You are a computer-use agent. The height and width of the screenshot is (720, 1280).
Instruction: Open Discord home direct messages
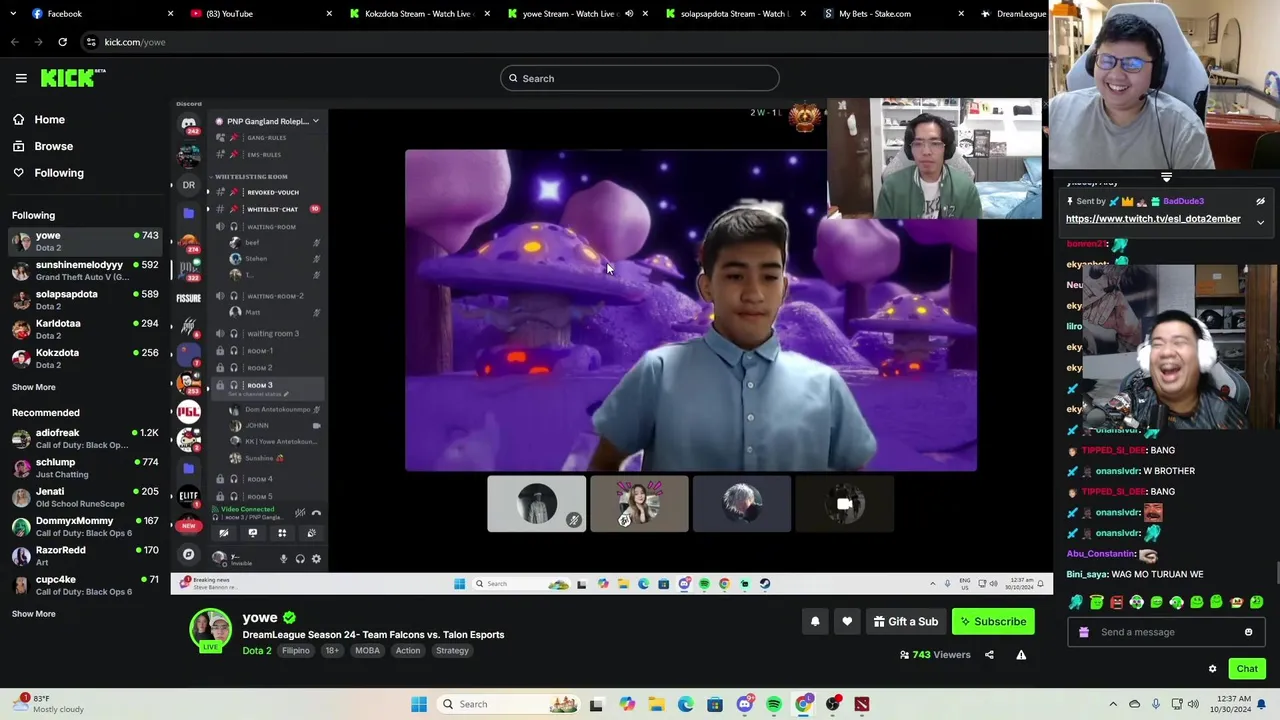point(189,124)
